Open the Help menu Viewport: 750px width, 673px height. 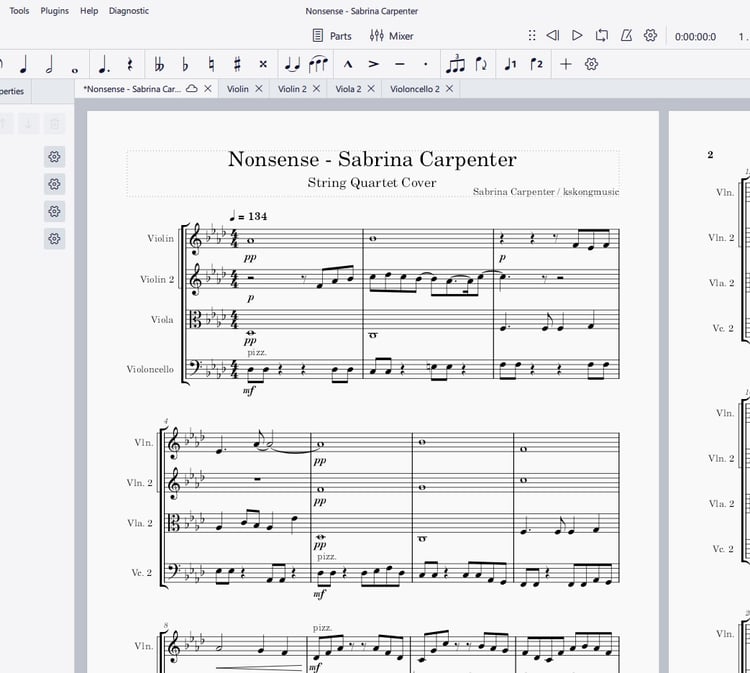point(89,11)
